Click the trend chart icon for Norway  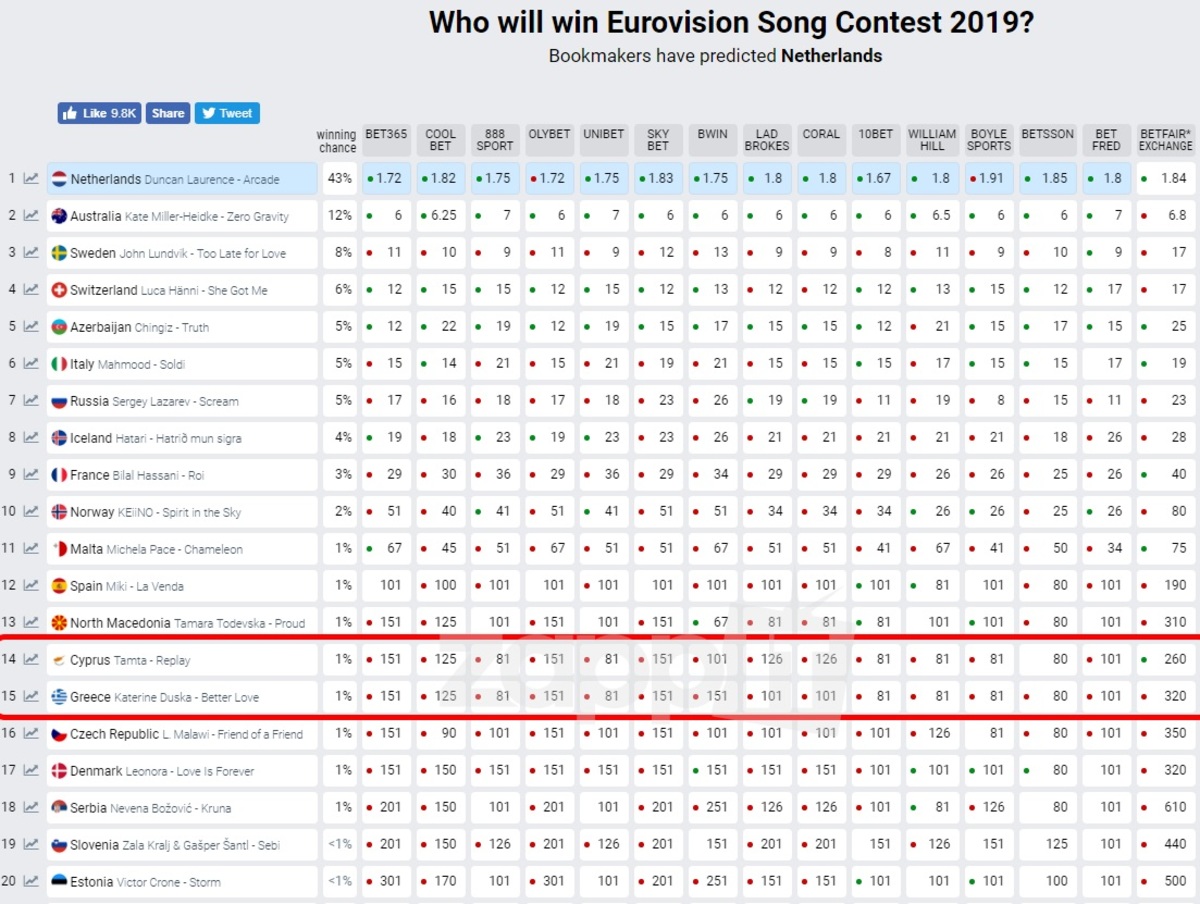(x=31, y=512)
